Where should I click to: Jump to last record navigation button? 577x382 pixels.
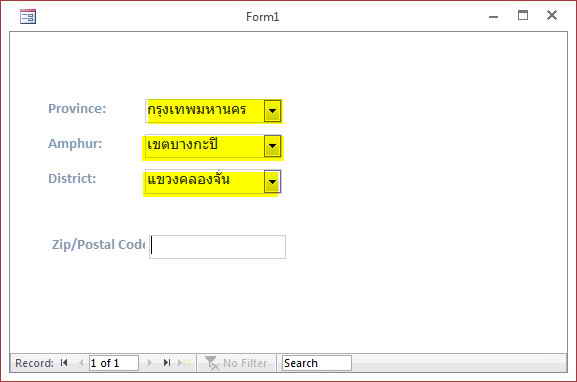point(166,363)
